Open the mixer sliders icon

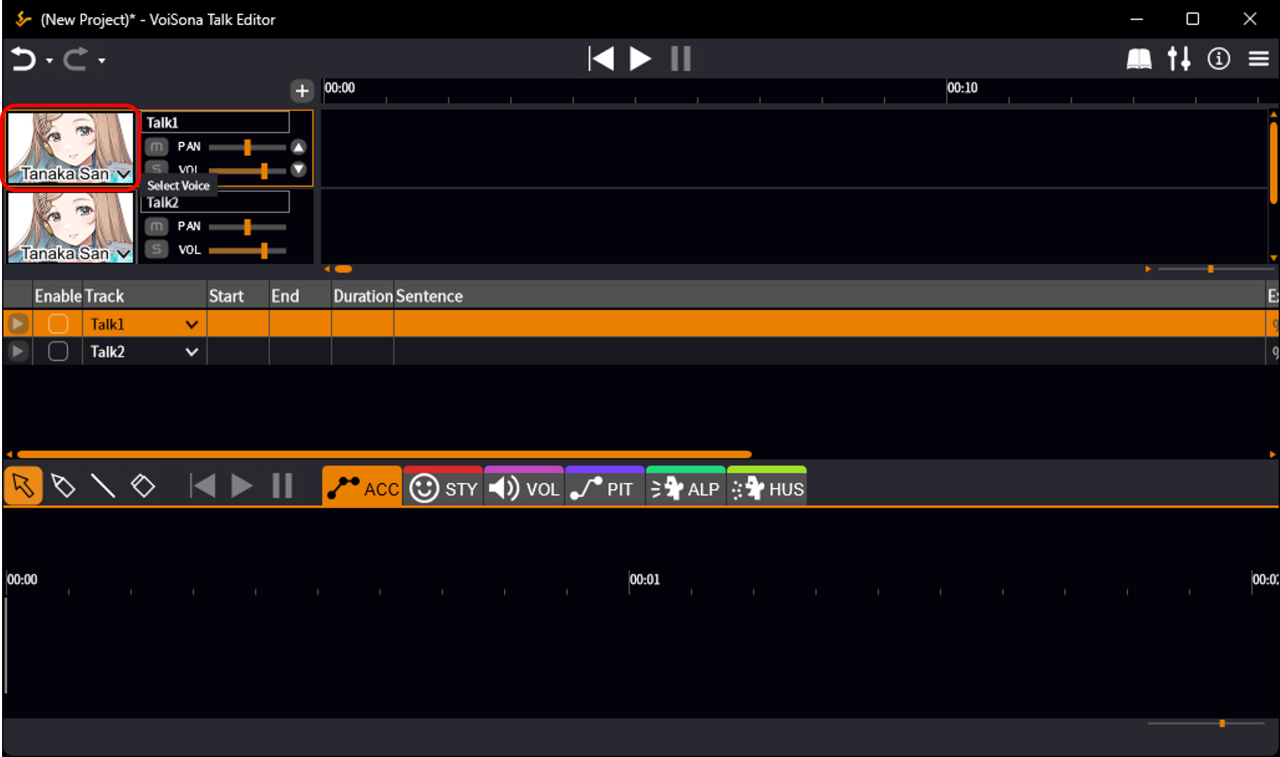click(1179, 59)
